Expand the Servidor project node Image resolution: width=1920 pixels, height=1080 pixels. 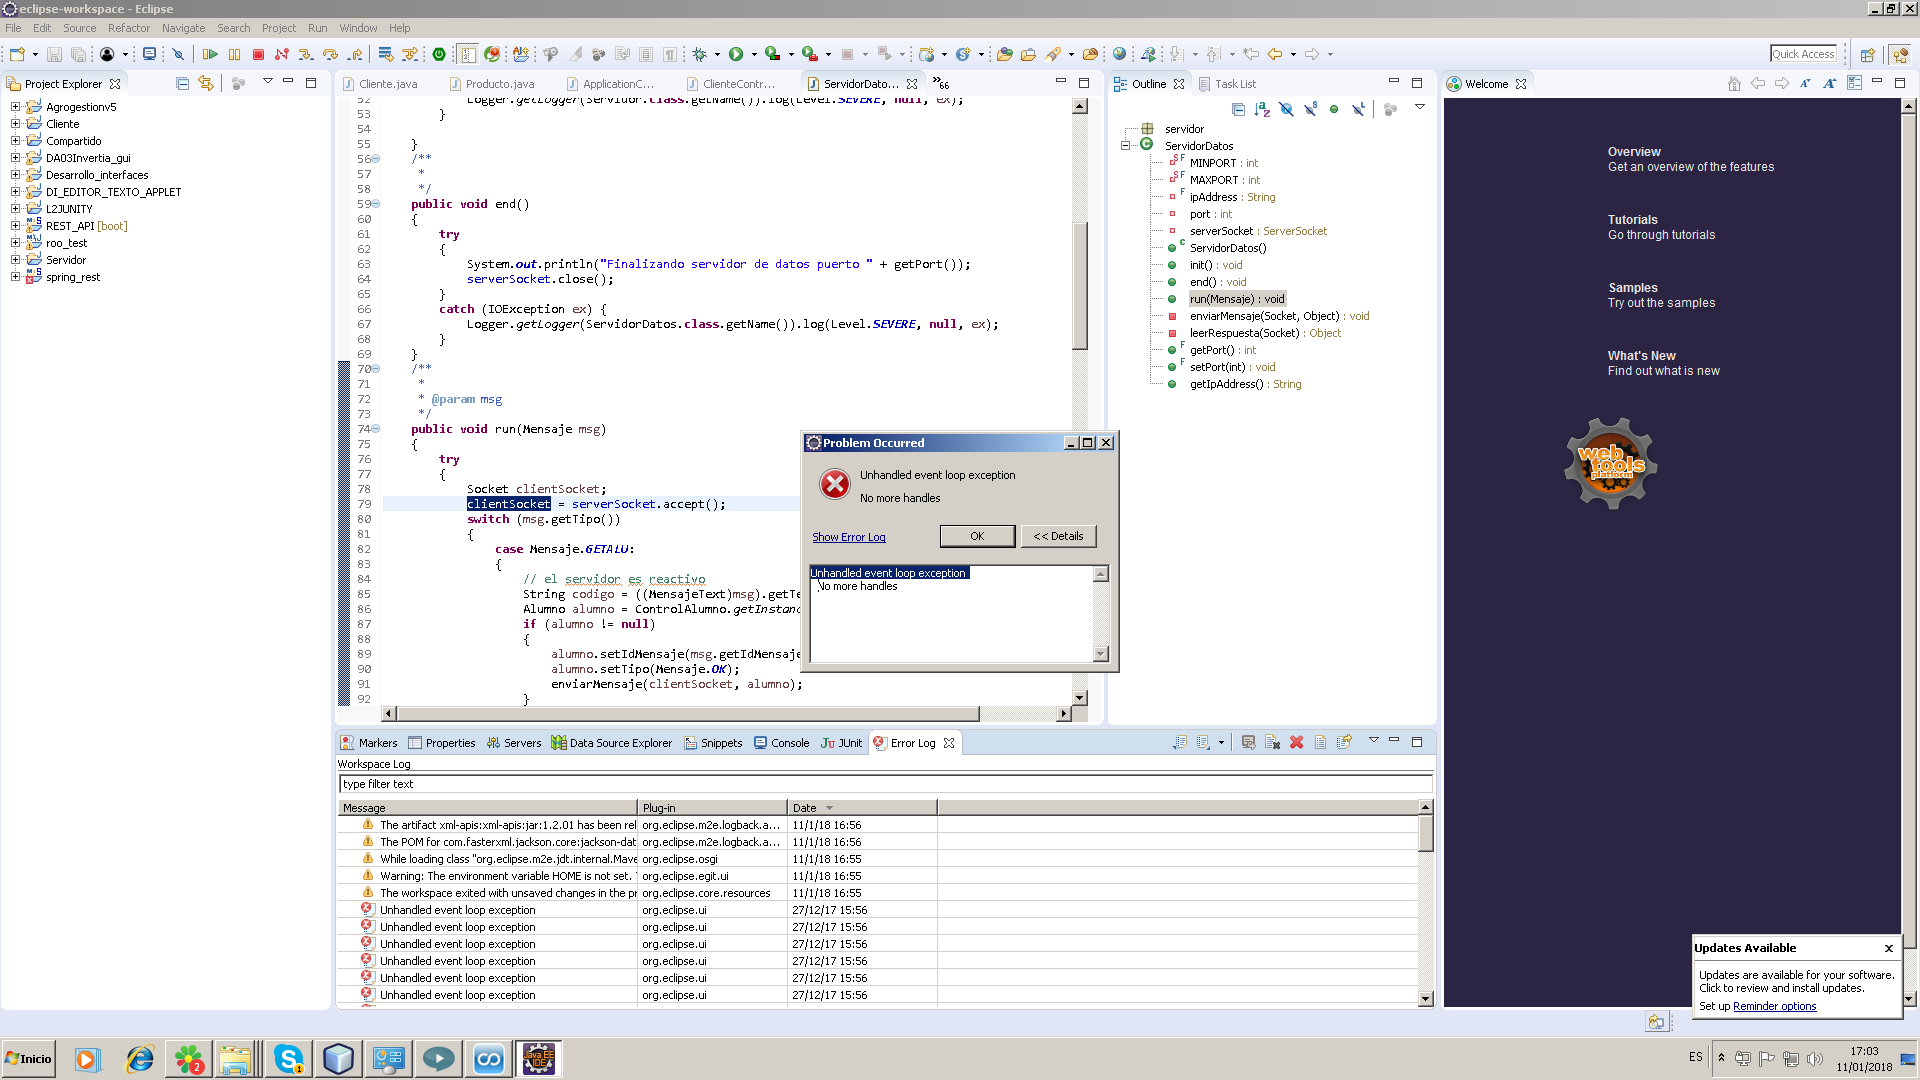pyautogui.click(x=15, y=260)
